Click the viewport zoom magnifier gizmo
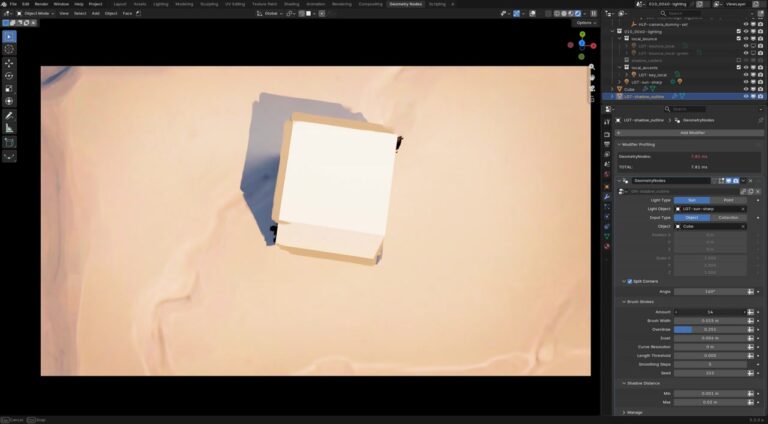Screen dimensions: 768x424 [x=592, y=67]
